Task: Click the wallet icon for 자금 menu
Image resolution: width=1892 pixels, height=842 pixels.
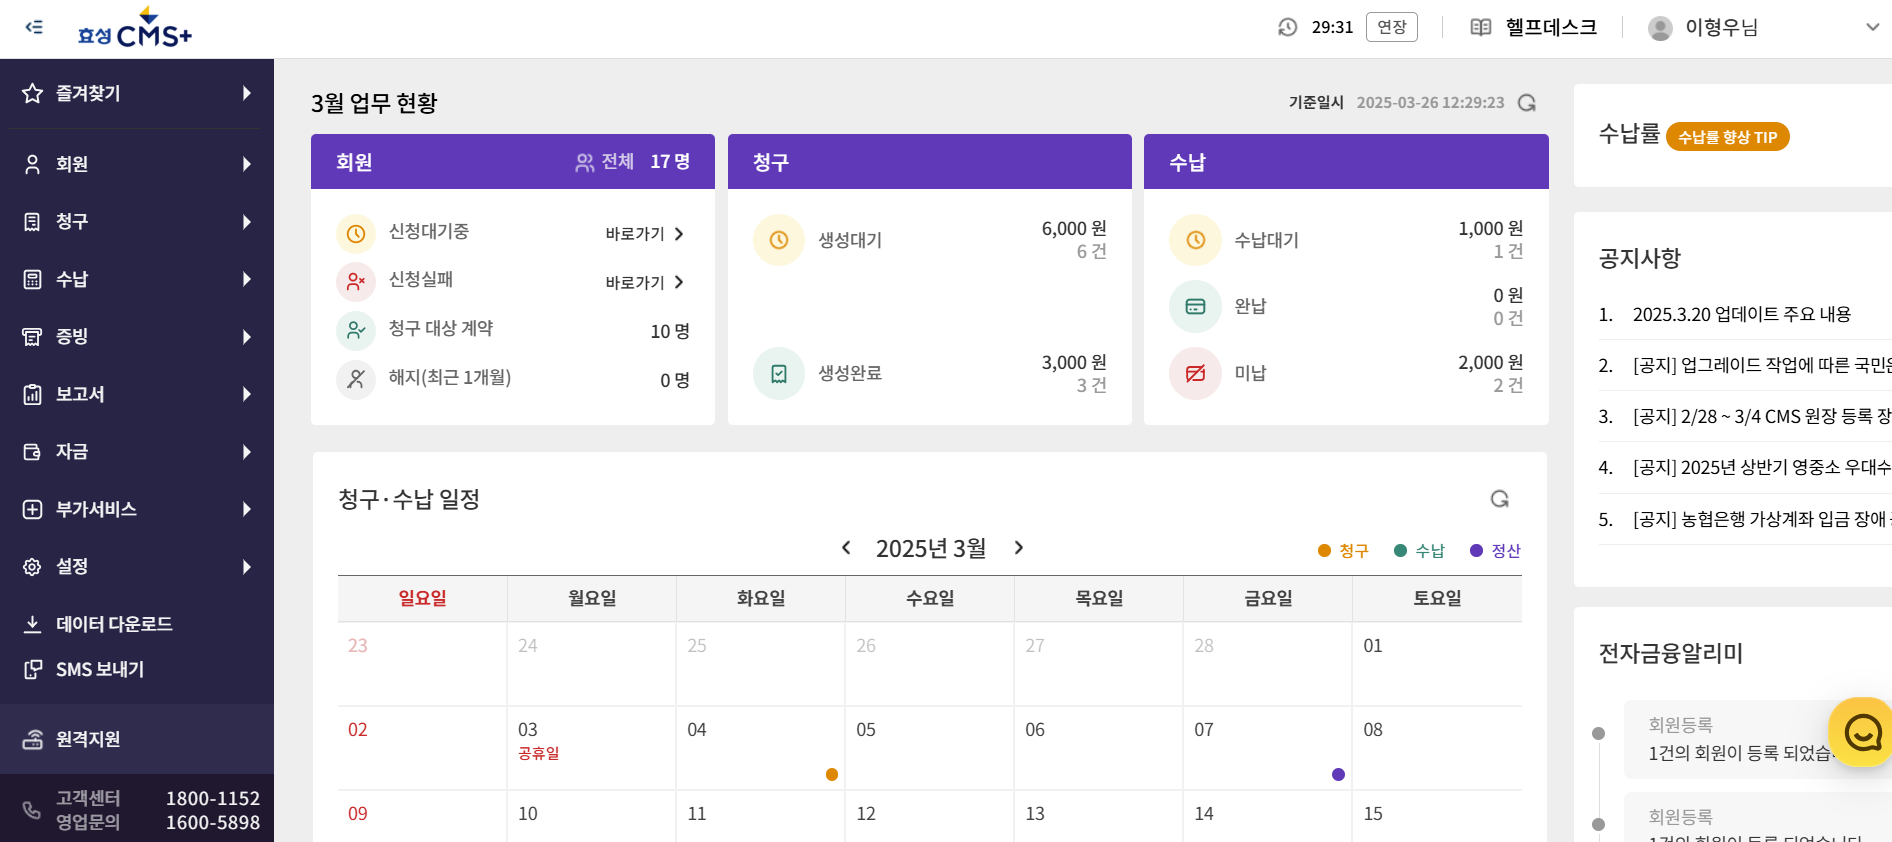Action: pyautogui.click(x=33, y=452)
